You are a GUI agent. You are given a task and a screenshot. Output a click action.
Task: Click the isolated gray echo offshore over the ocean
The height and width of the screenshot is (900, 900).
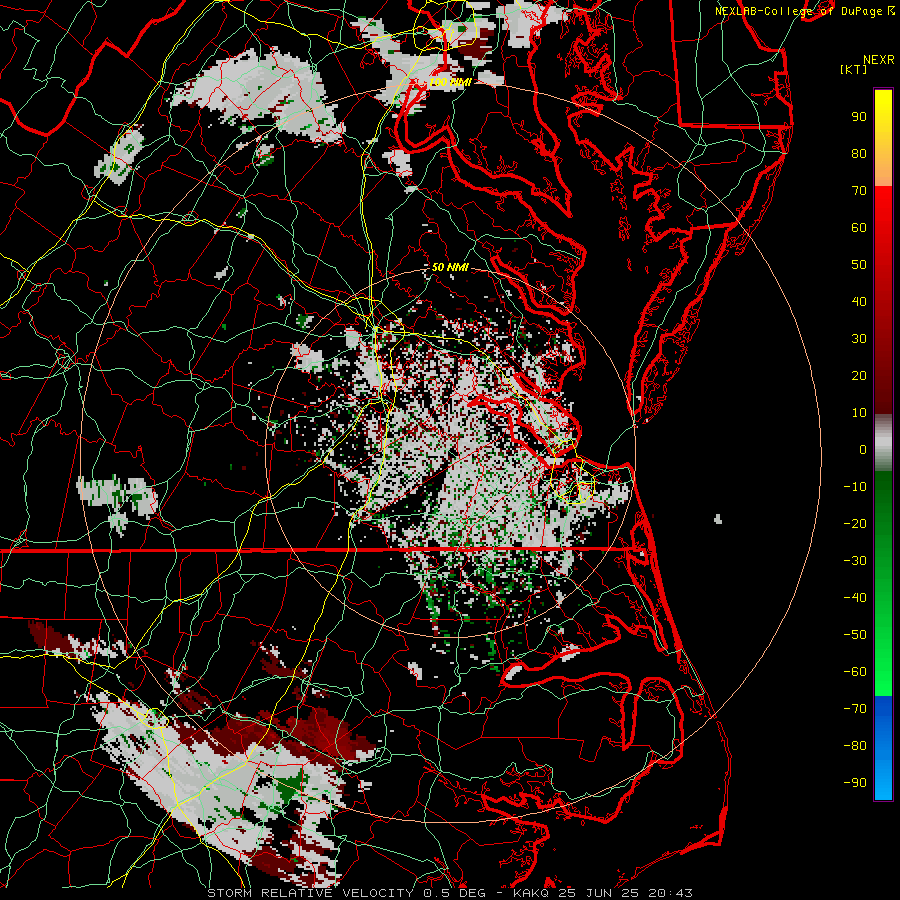coord(717,519)
